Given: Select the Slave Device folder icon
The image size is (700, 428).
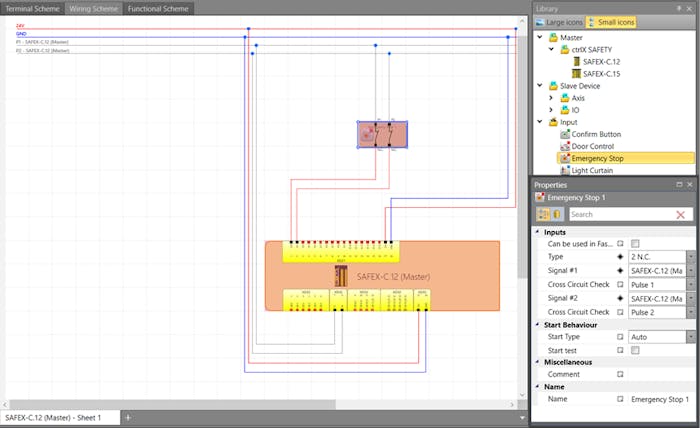Looking at the screenshot, I should [x=554, y=86].
